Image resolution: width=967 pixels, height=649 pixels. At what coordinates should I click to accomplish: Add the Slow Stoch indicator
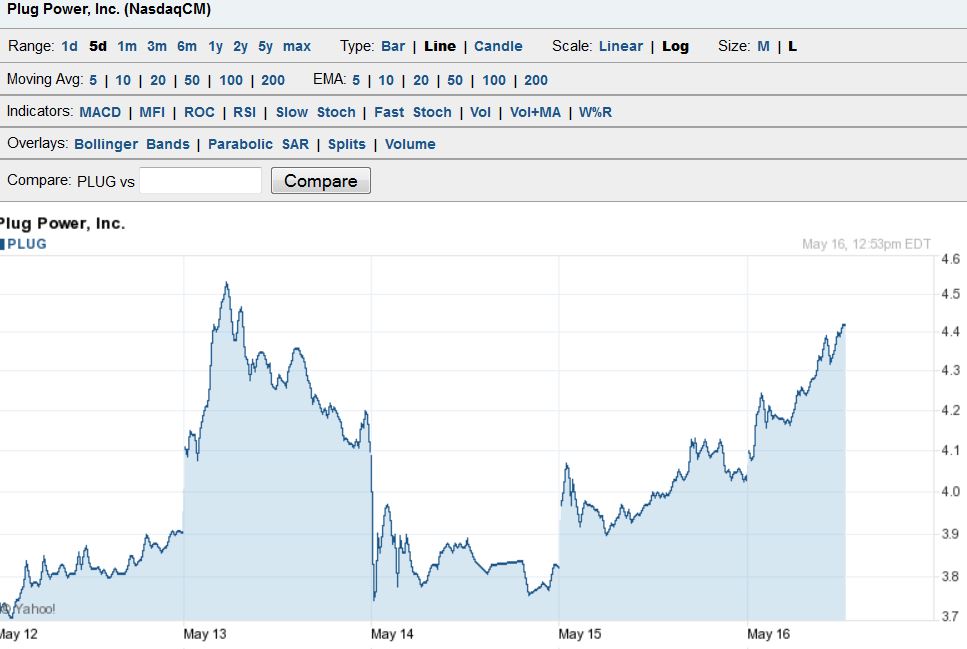click(x=315, y=112)
